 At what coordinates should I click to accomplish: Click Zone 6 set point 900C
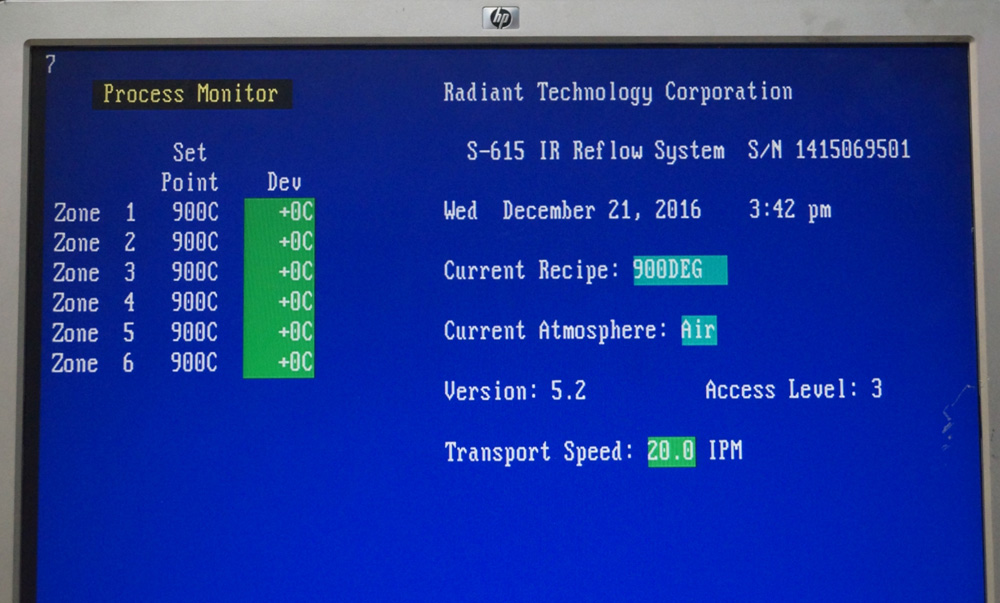[x=193, y=362]
